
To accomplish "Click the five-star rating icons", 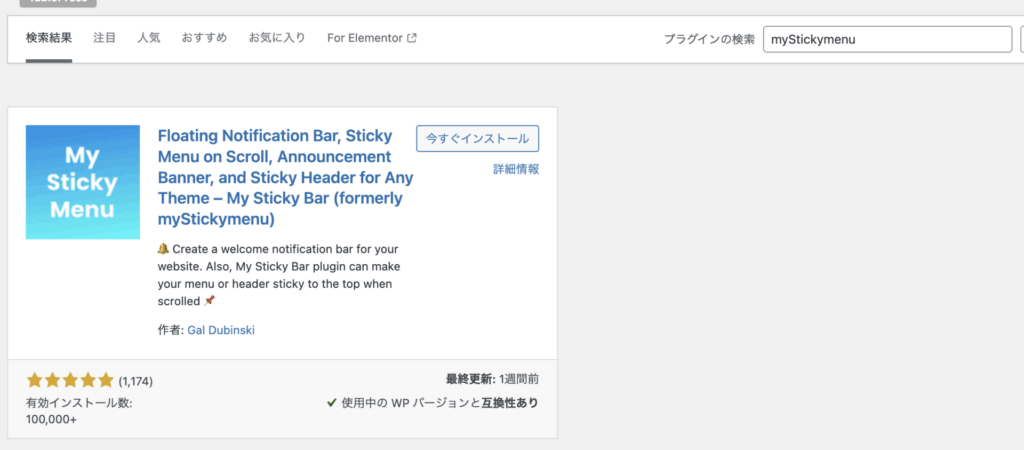I will [x=70, y=380].
